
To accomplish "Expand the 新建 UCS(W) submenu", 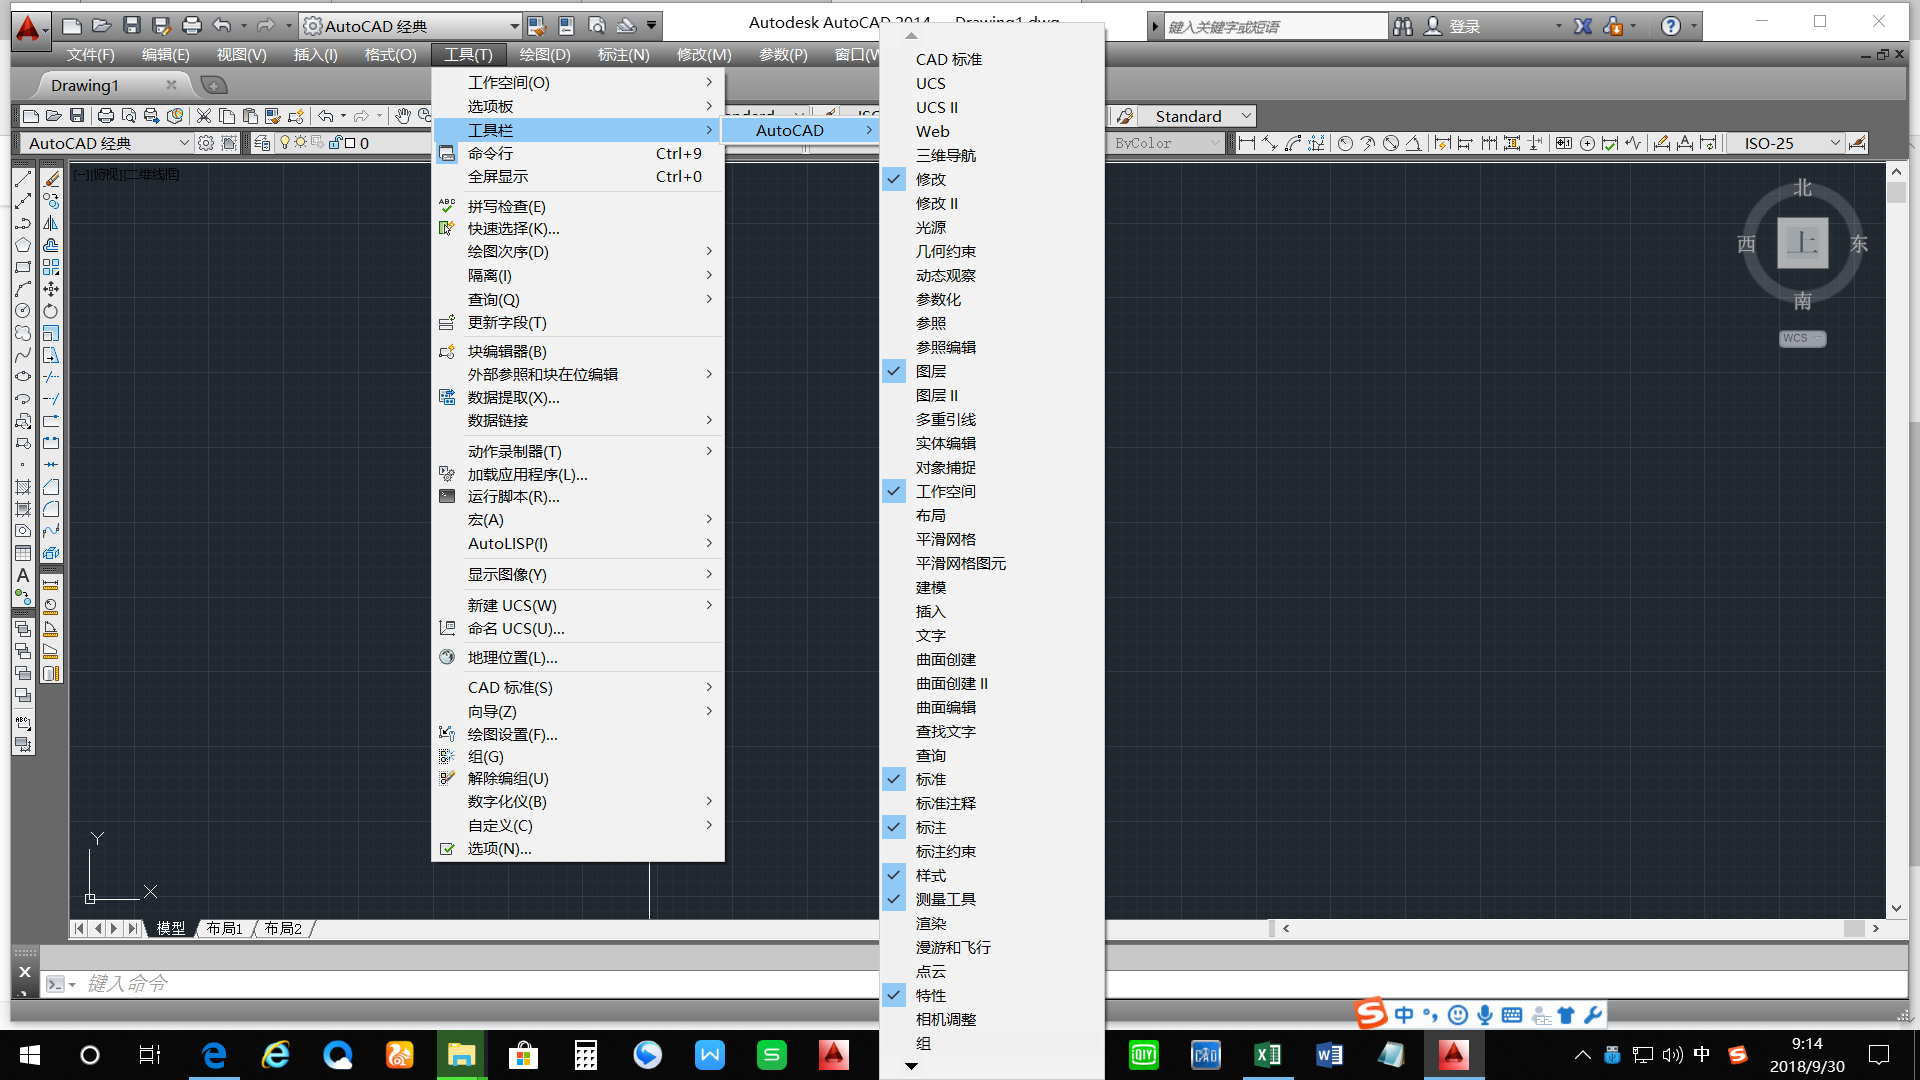I will 578,605.
